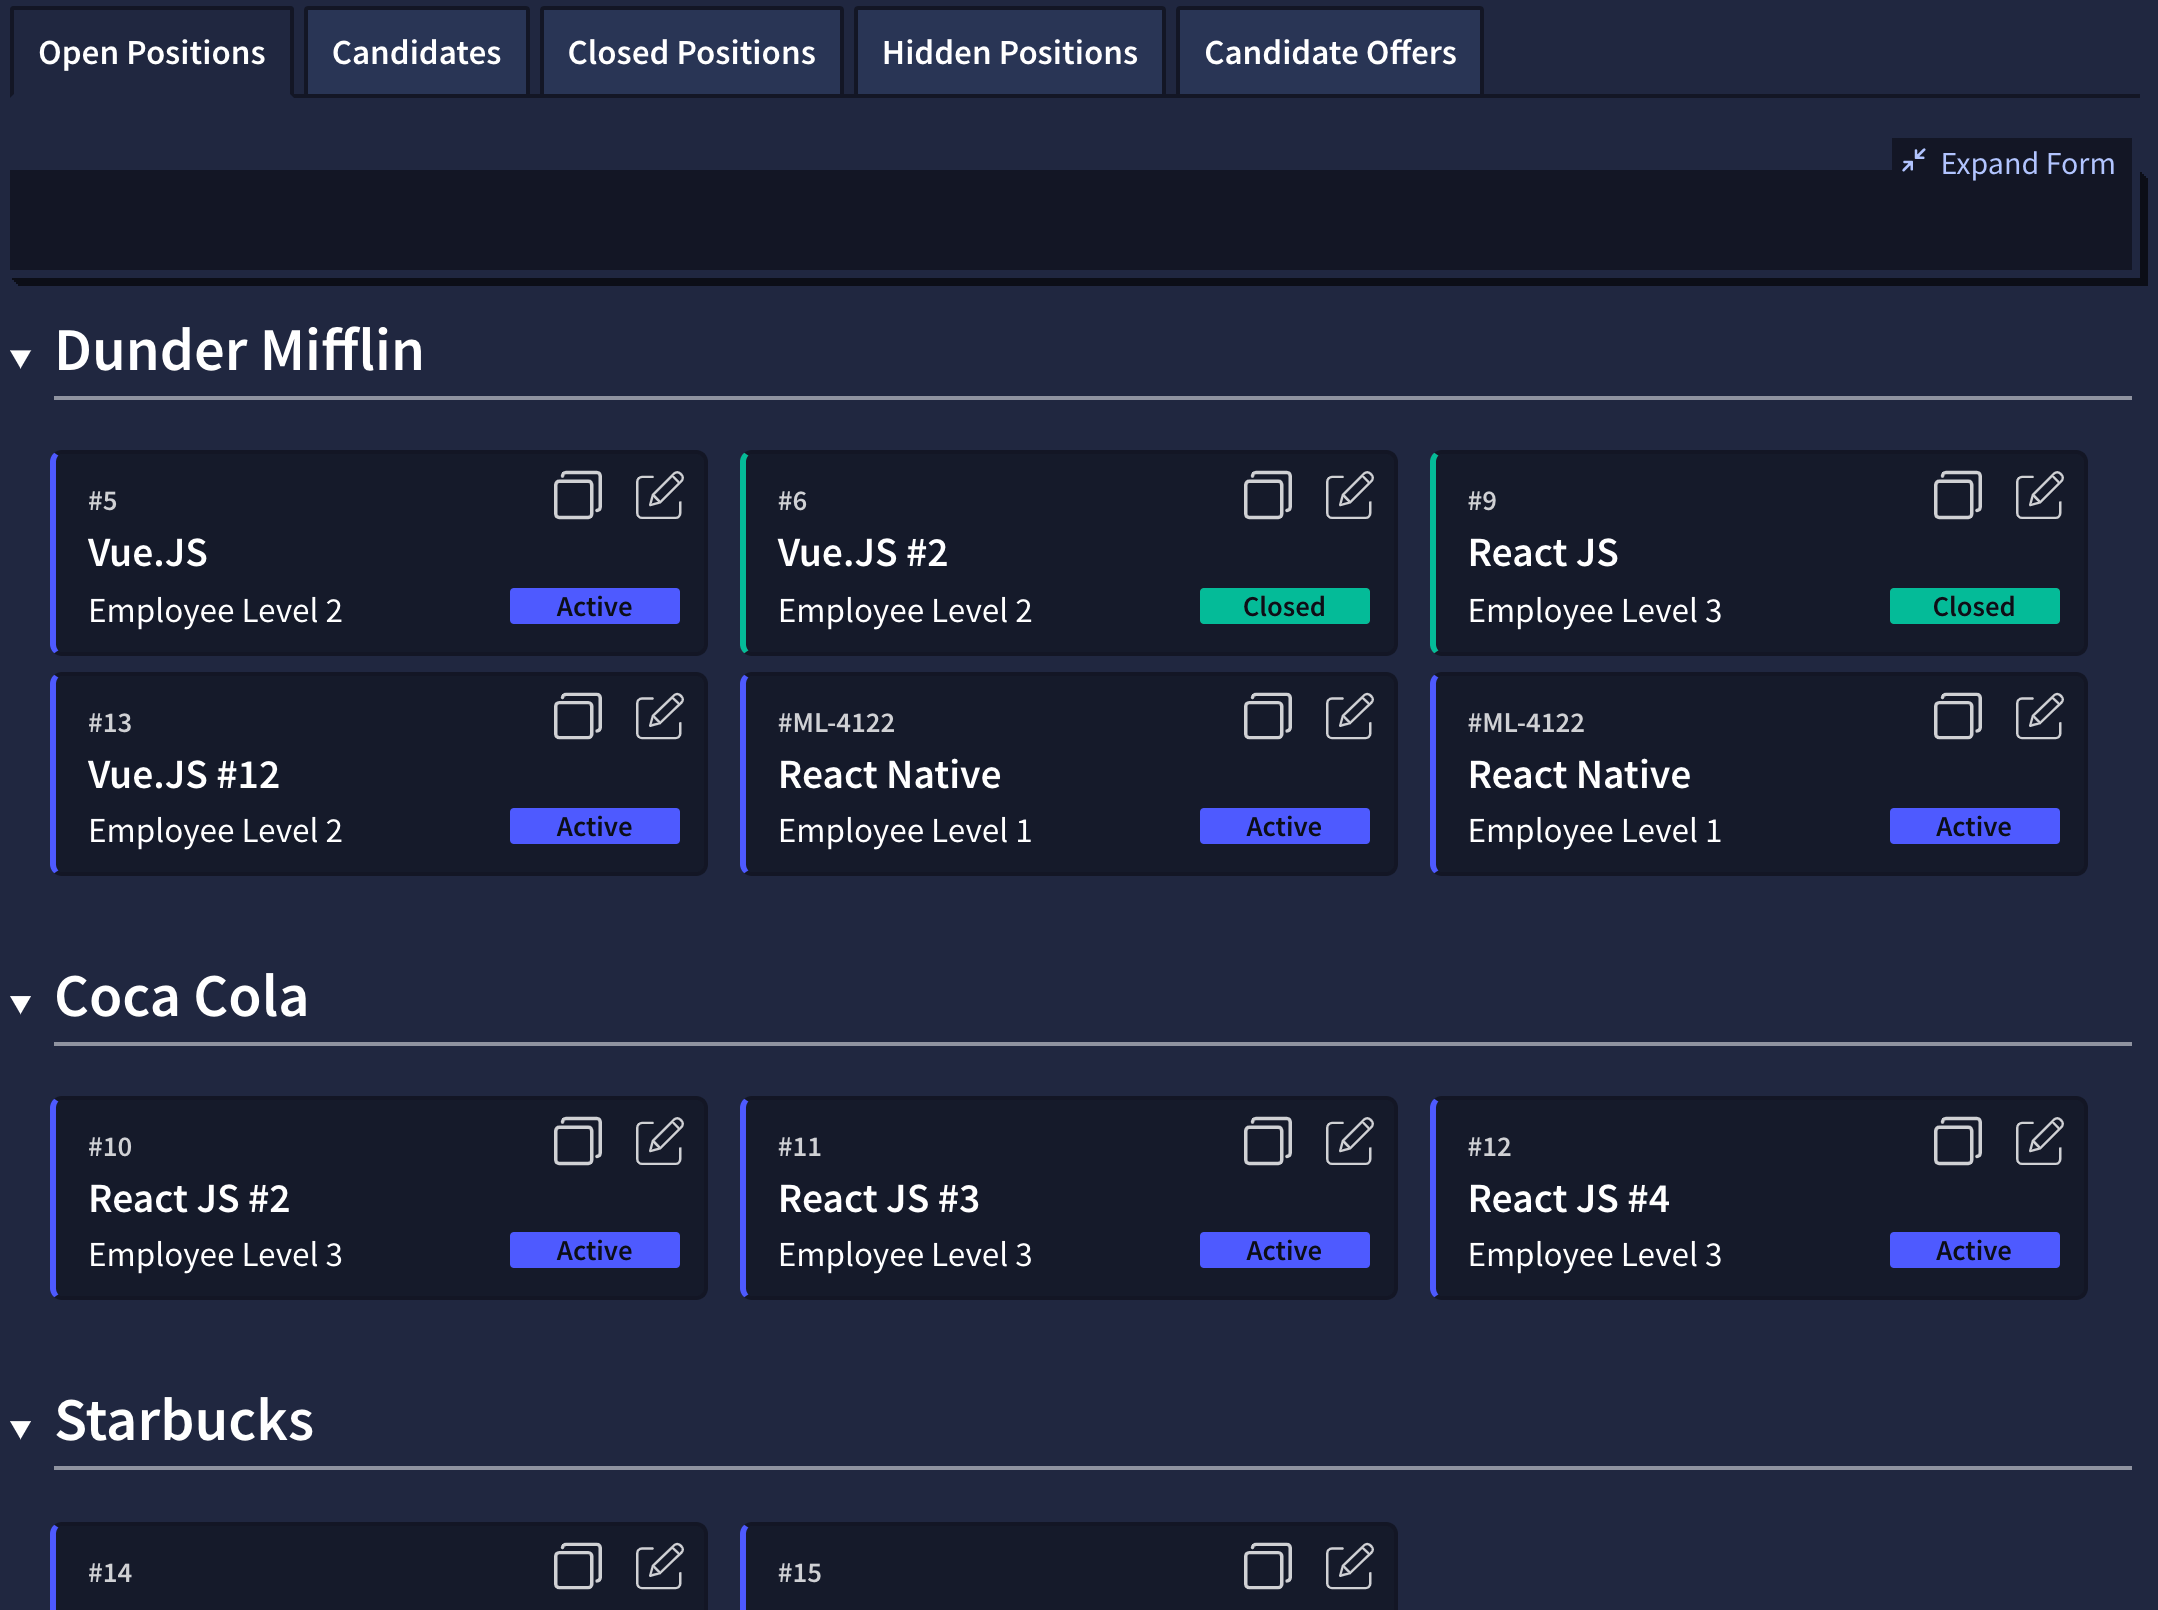Click the Dunder Mifflin heading
Screen dimensions: 2158x1610
[x=240, y=351]
